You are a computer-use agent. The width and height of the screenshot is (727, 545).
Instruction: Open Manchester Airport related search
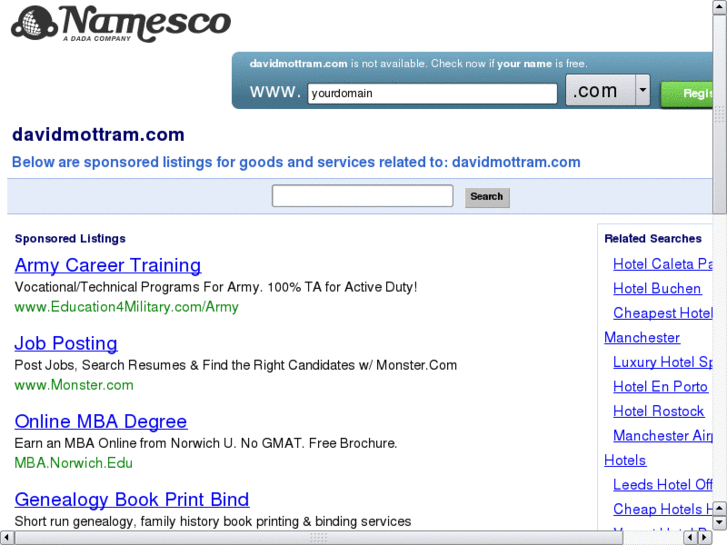(663, 436)
